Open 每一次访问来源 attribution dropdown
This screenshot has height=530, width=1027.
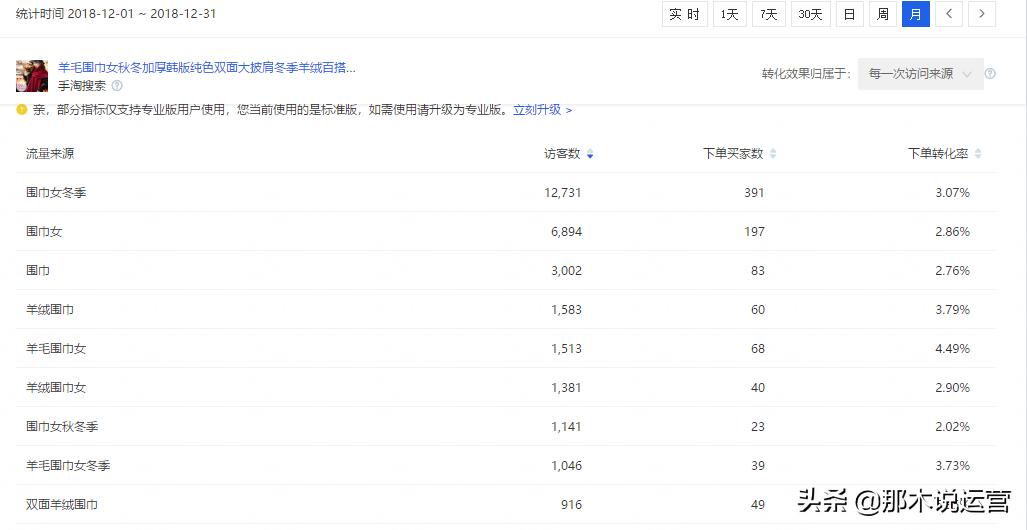coord(921,74)
